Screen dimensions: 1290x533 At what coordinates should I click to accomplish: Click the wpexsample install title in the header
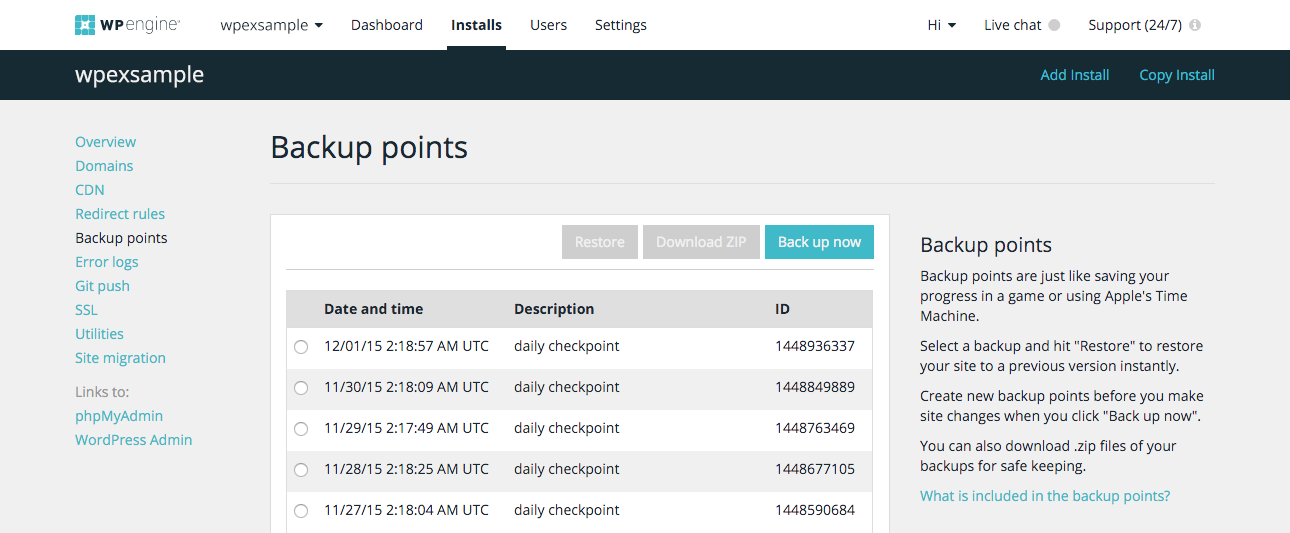(x=139, y=75)
